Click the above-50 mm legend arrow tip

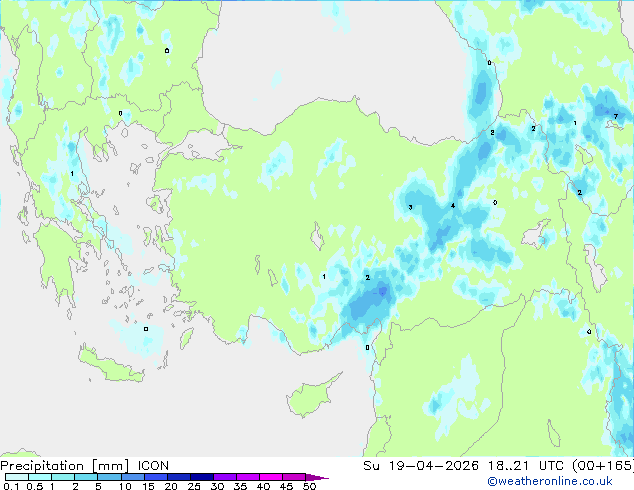(x=317, y=477)
